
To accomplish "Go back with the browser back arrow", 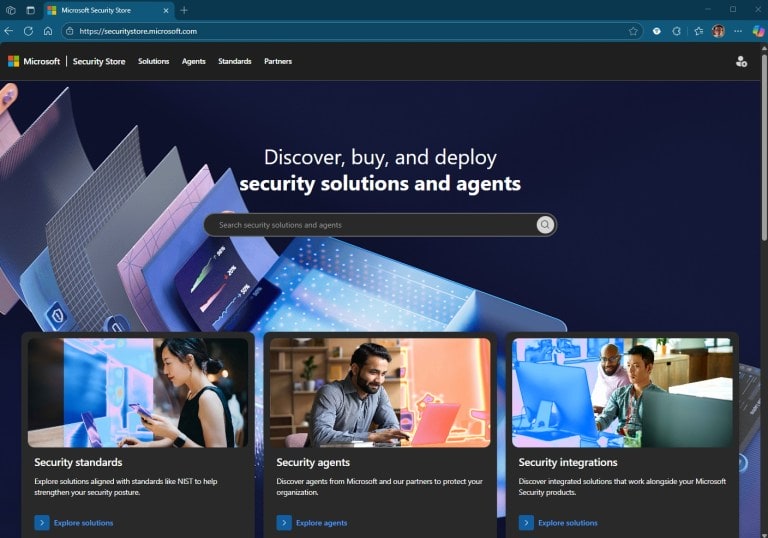I will (x=9, y=31).
